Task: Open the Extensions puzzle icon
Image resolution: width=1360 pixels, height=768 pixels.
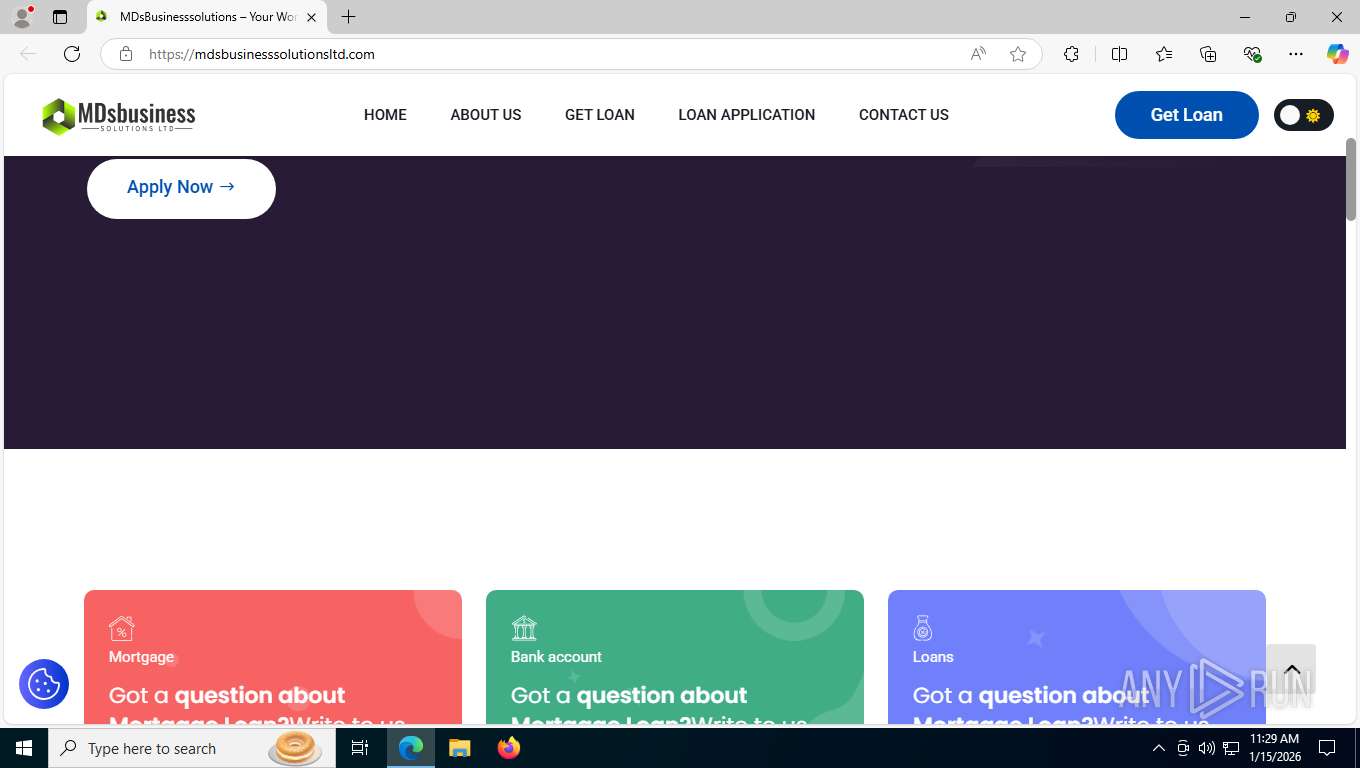Action: 1071,54
